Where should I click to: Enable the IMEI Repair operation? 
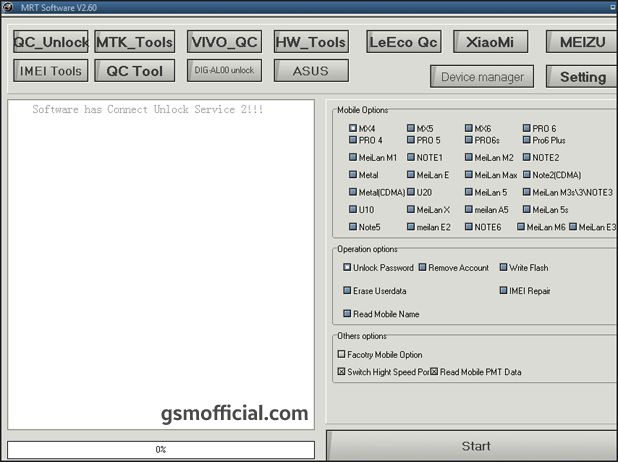coord(503,290)
